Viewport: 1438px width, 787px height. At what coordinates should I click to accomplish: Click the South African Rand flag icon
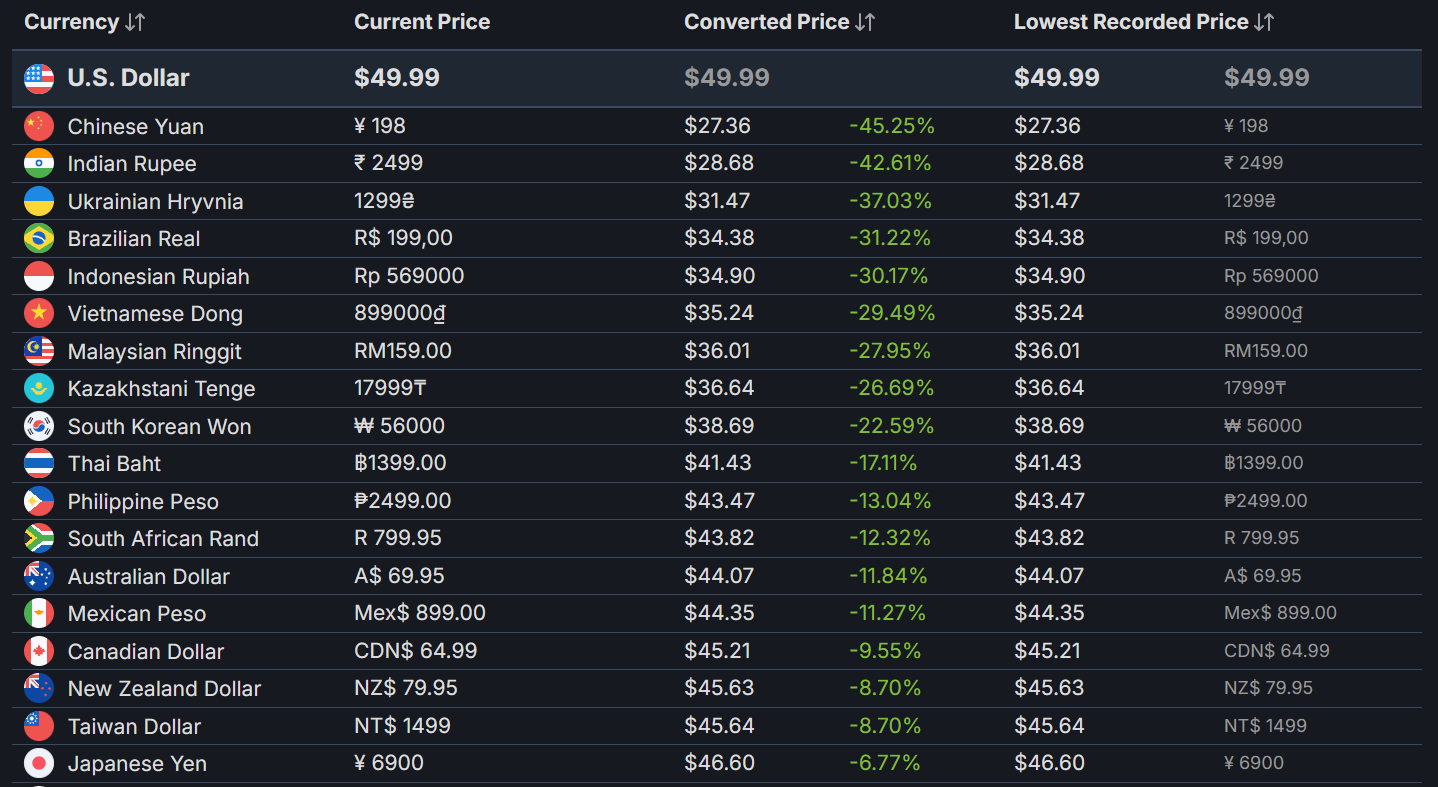(x=39, y=538)
